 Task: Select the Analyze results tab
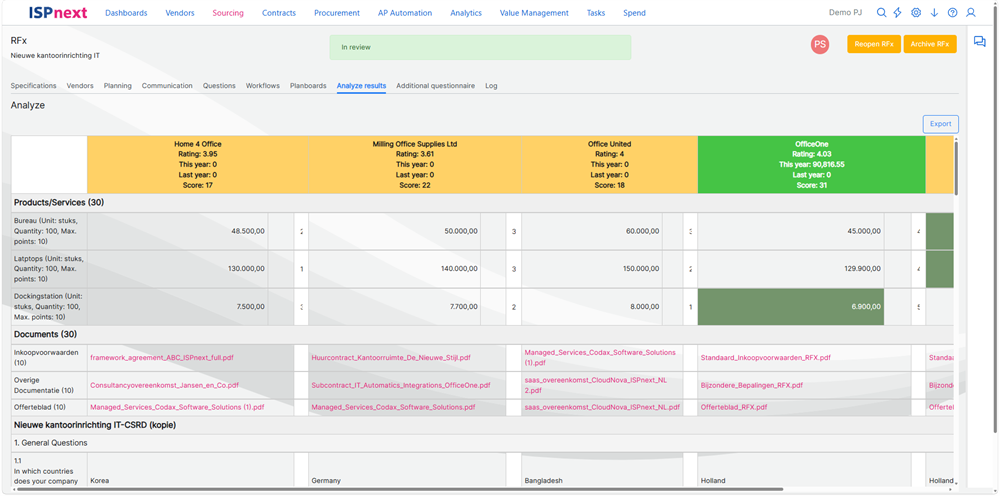click(361, 85)
